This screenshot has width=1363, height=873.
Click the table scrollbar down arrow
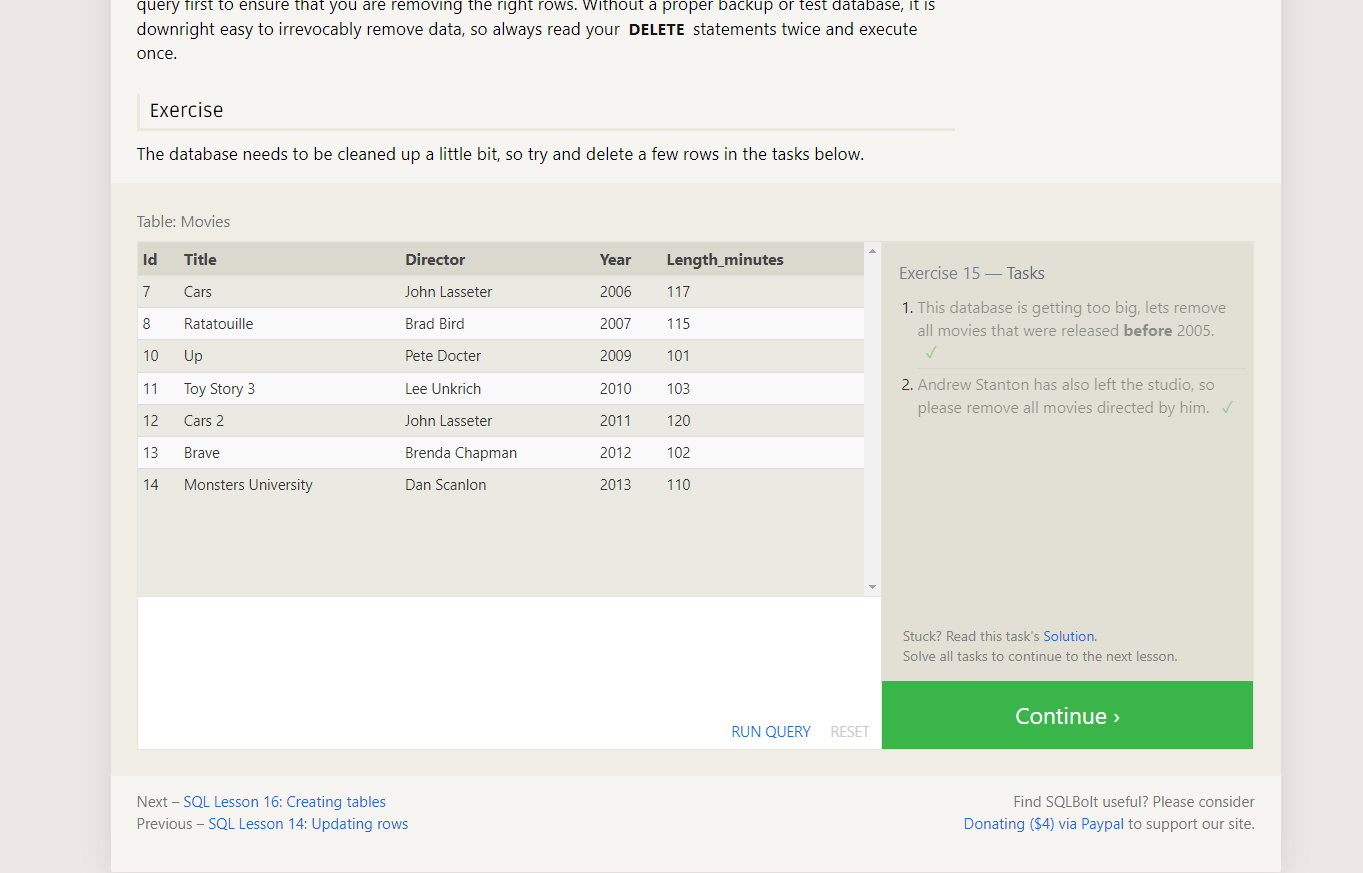point(873,587)
